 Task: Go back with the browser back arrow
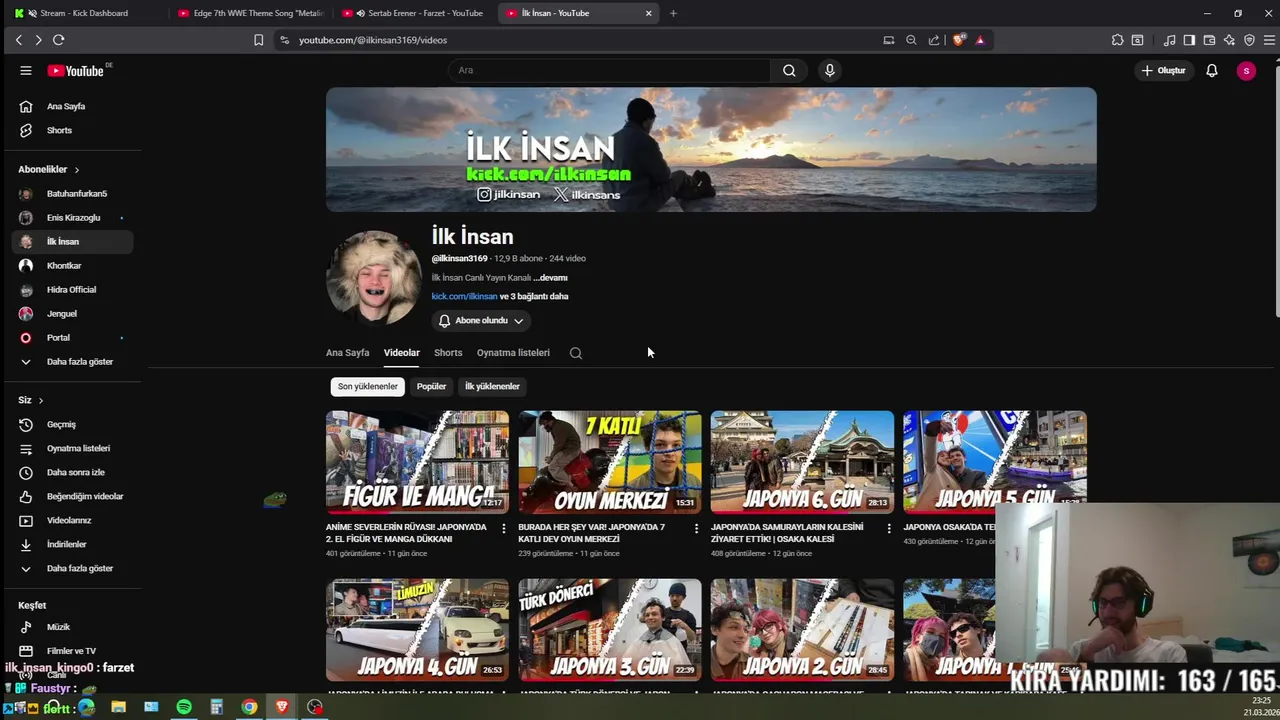click(18, 40)
